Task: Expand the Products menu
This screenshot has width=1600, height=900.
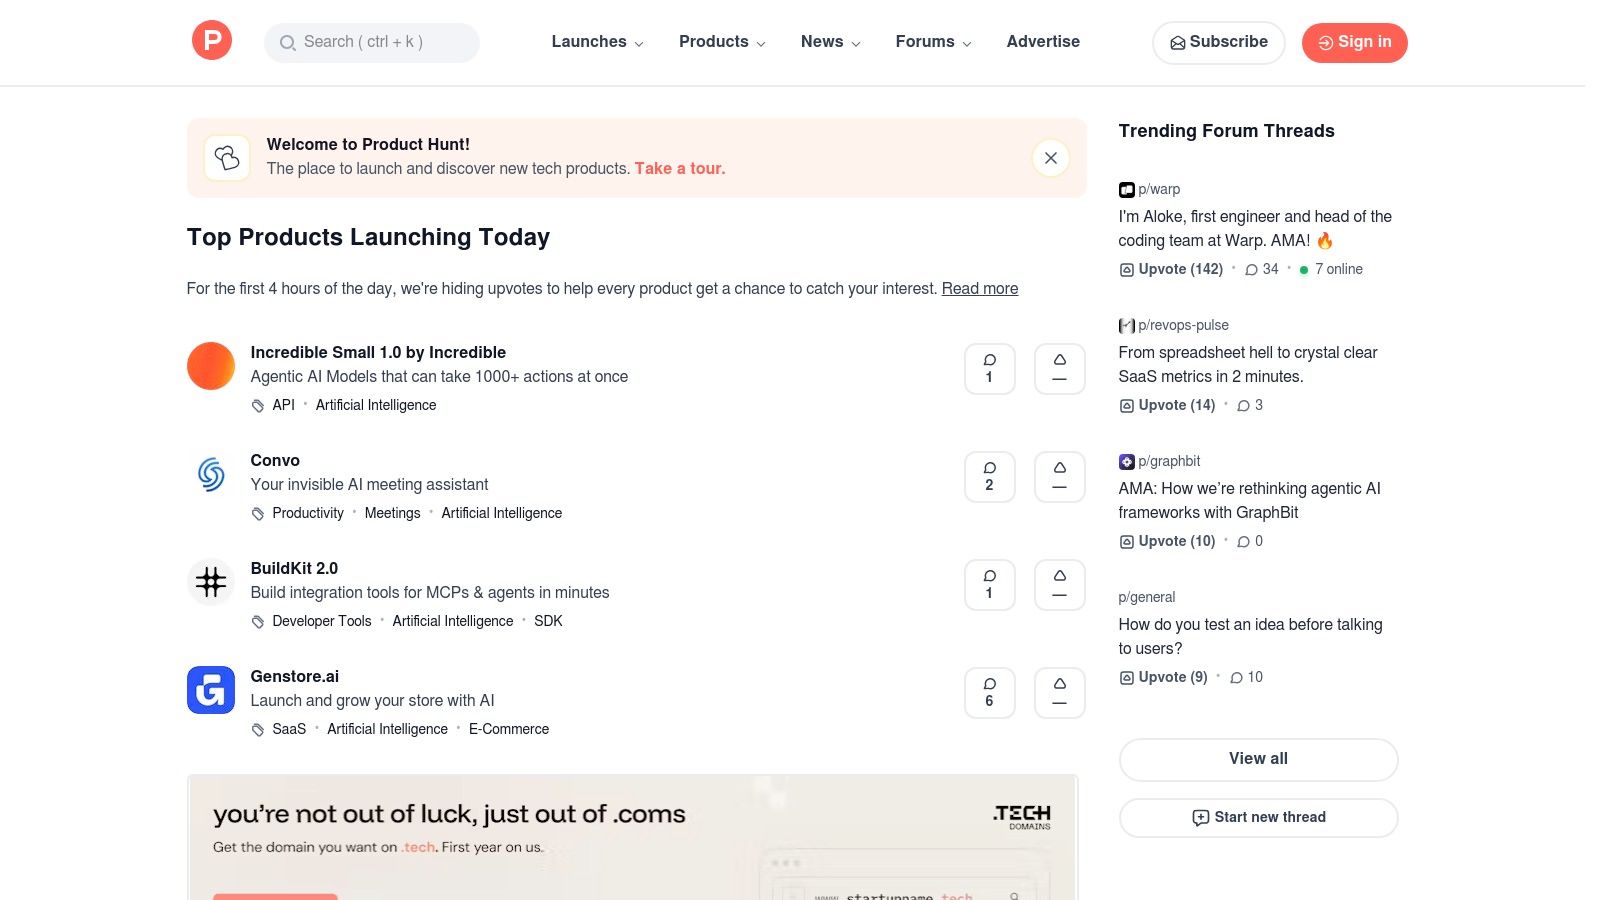Action: pyautogui.click(x=722, y=42)
